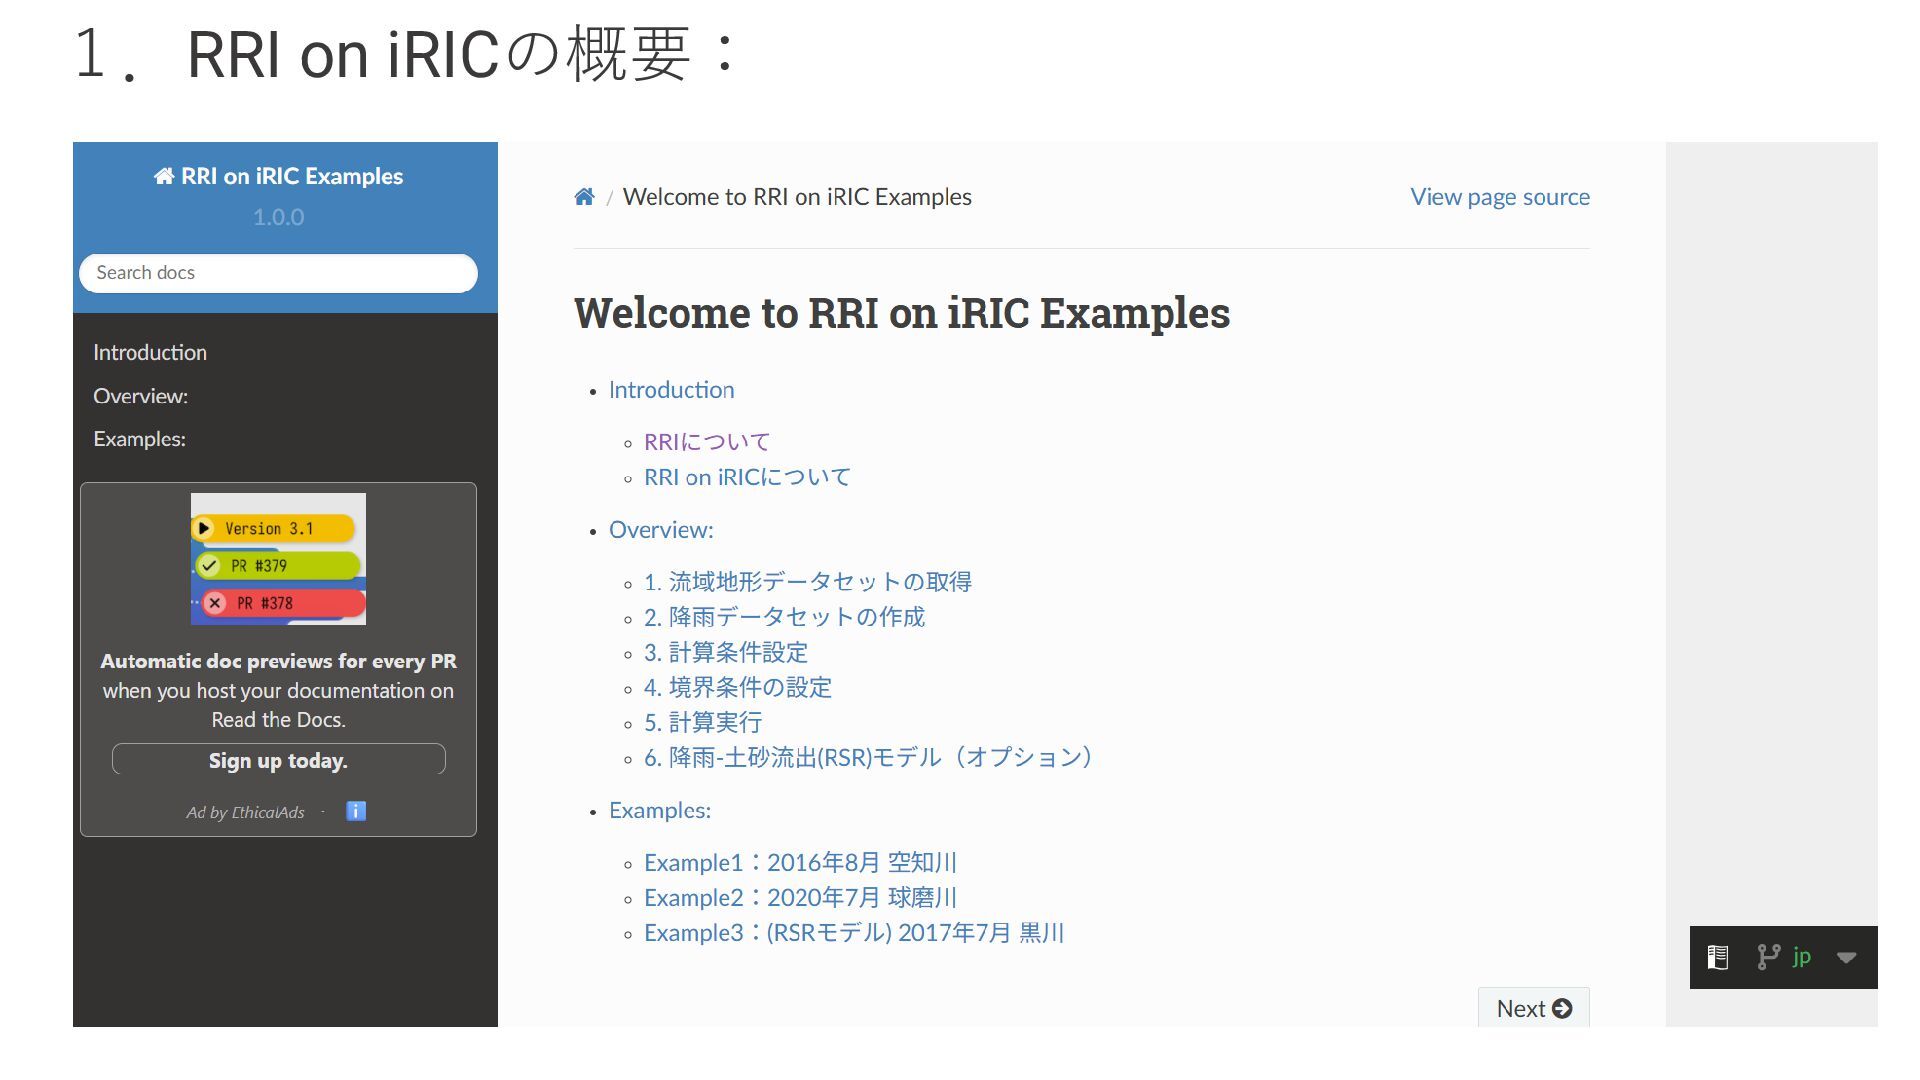Select Introduction in the sidebar

click(150, 353)
